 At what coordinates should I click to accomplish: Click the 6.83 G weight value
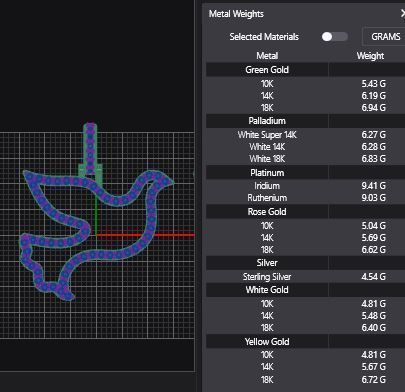coord(374,159)
